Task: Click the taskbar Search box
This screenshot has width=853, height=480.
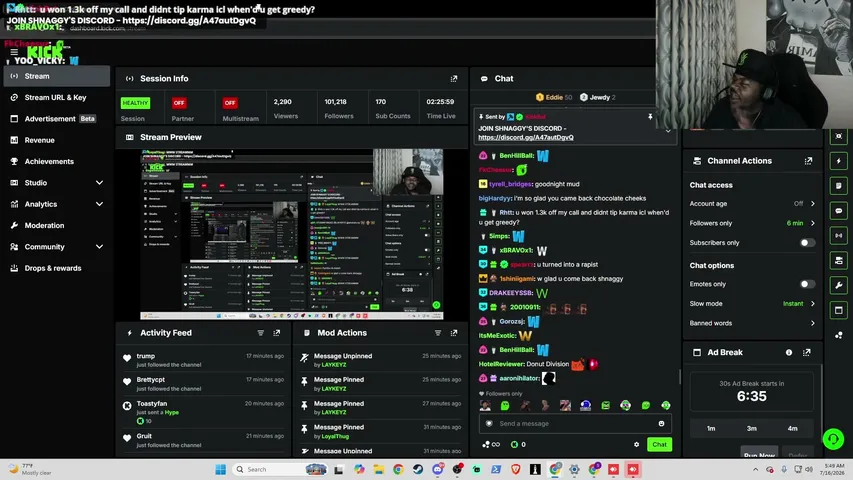Action: click(279, 469)
